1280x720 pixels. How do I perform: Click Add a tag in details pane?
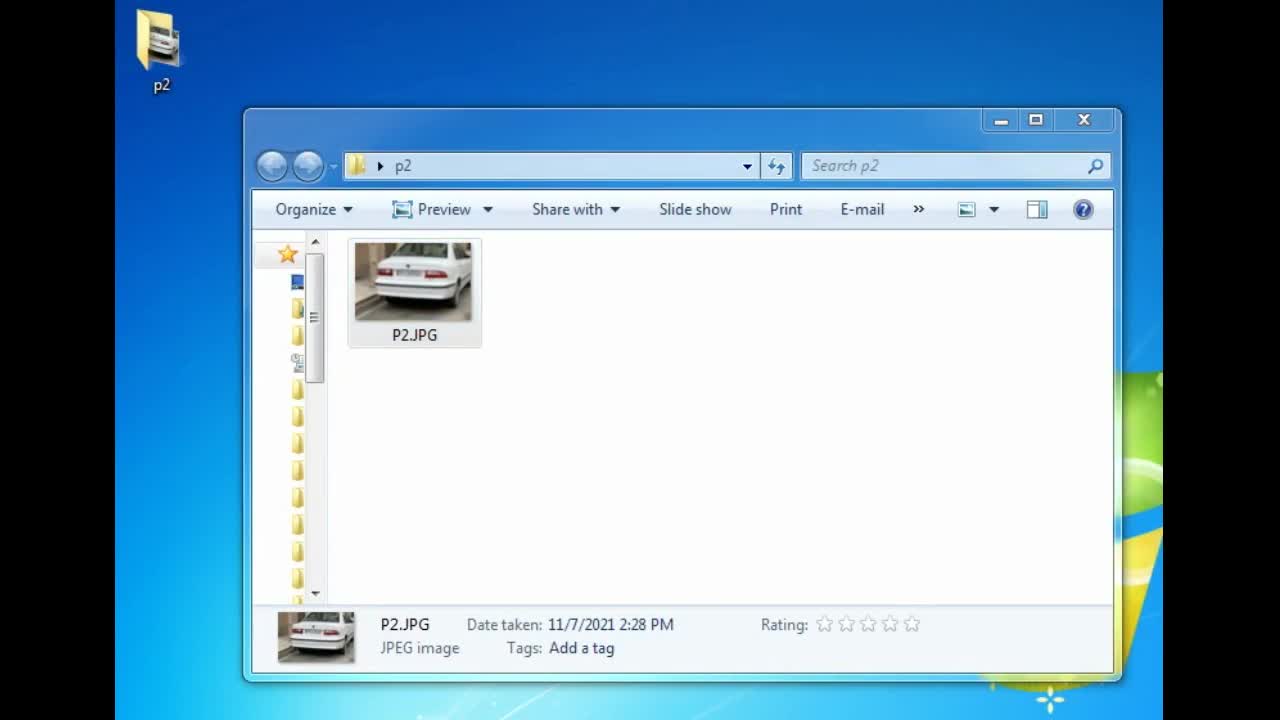point(581,648)
